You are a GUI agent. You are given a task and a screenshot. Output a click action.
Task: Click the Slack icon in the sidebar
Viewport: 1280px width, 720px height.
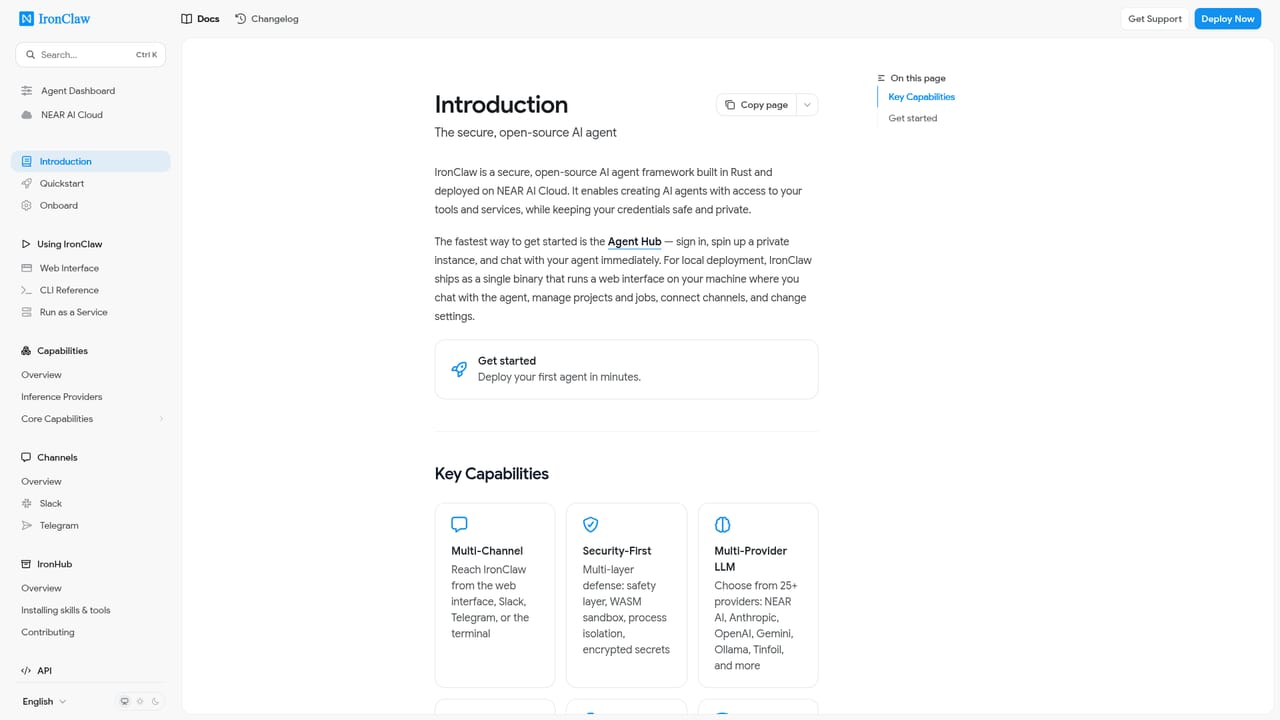pos(27,504)
